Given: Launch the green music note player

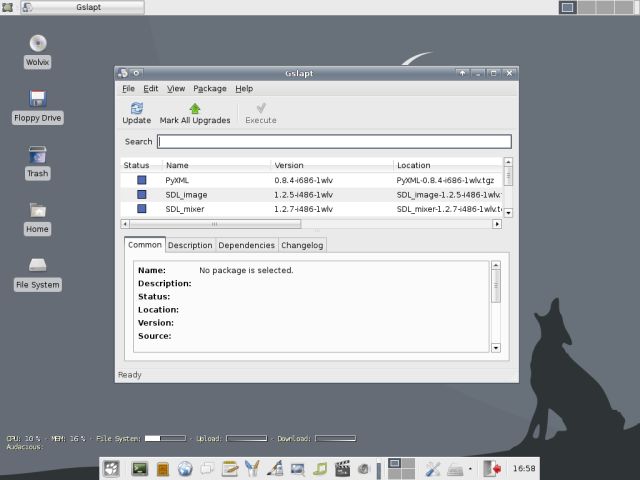Looking at the screenshot, I should [320, 469].
